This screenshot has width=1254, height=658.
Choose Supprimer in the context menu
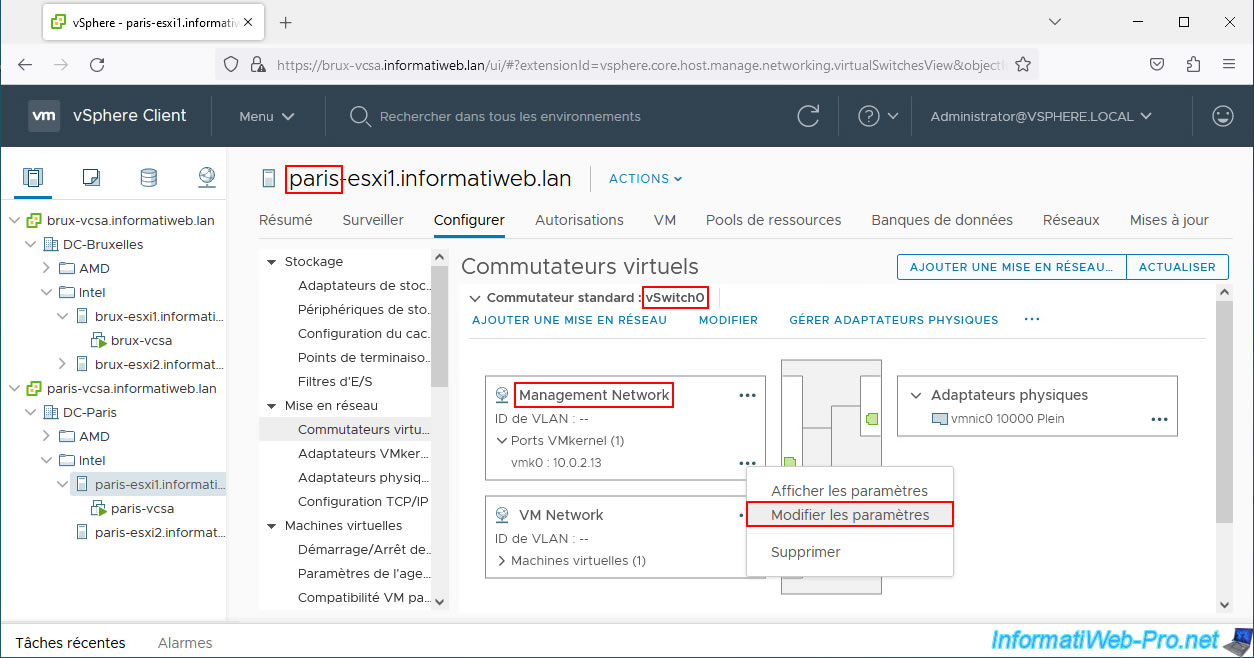pos(850,552)
